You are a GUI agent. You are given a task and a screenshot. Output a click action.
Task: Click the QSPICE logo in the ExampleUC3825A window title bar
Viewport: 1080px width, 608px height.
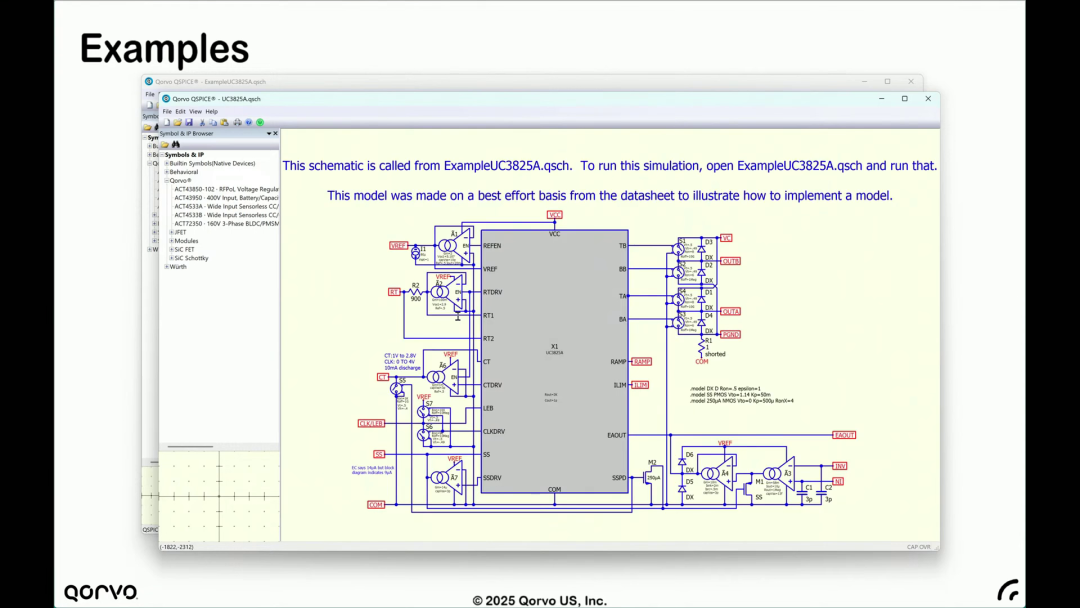(x=149, y=81)
